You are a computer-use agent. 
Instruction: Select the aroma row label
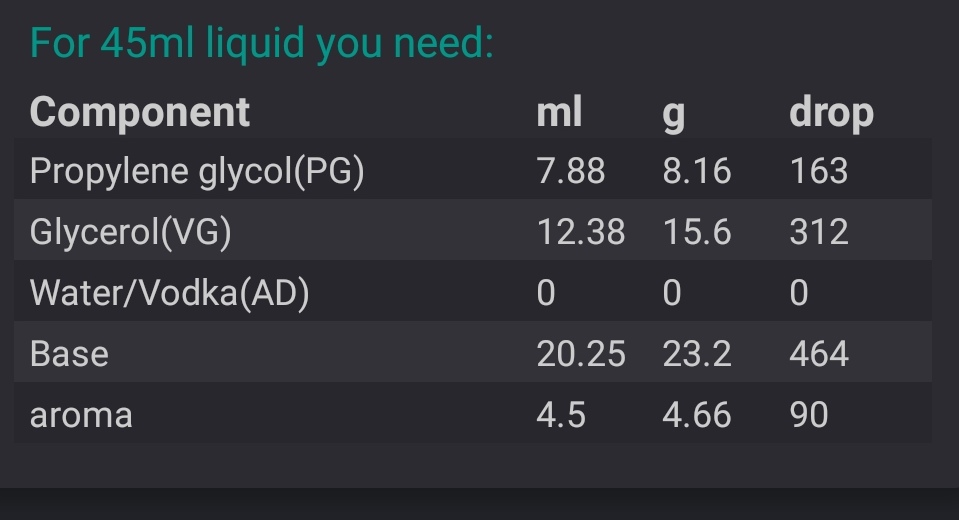pyautogui.click(x=81, y=417)
